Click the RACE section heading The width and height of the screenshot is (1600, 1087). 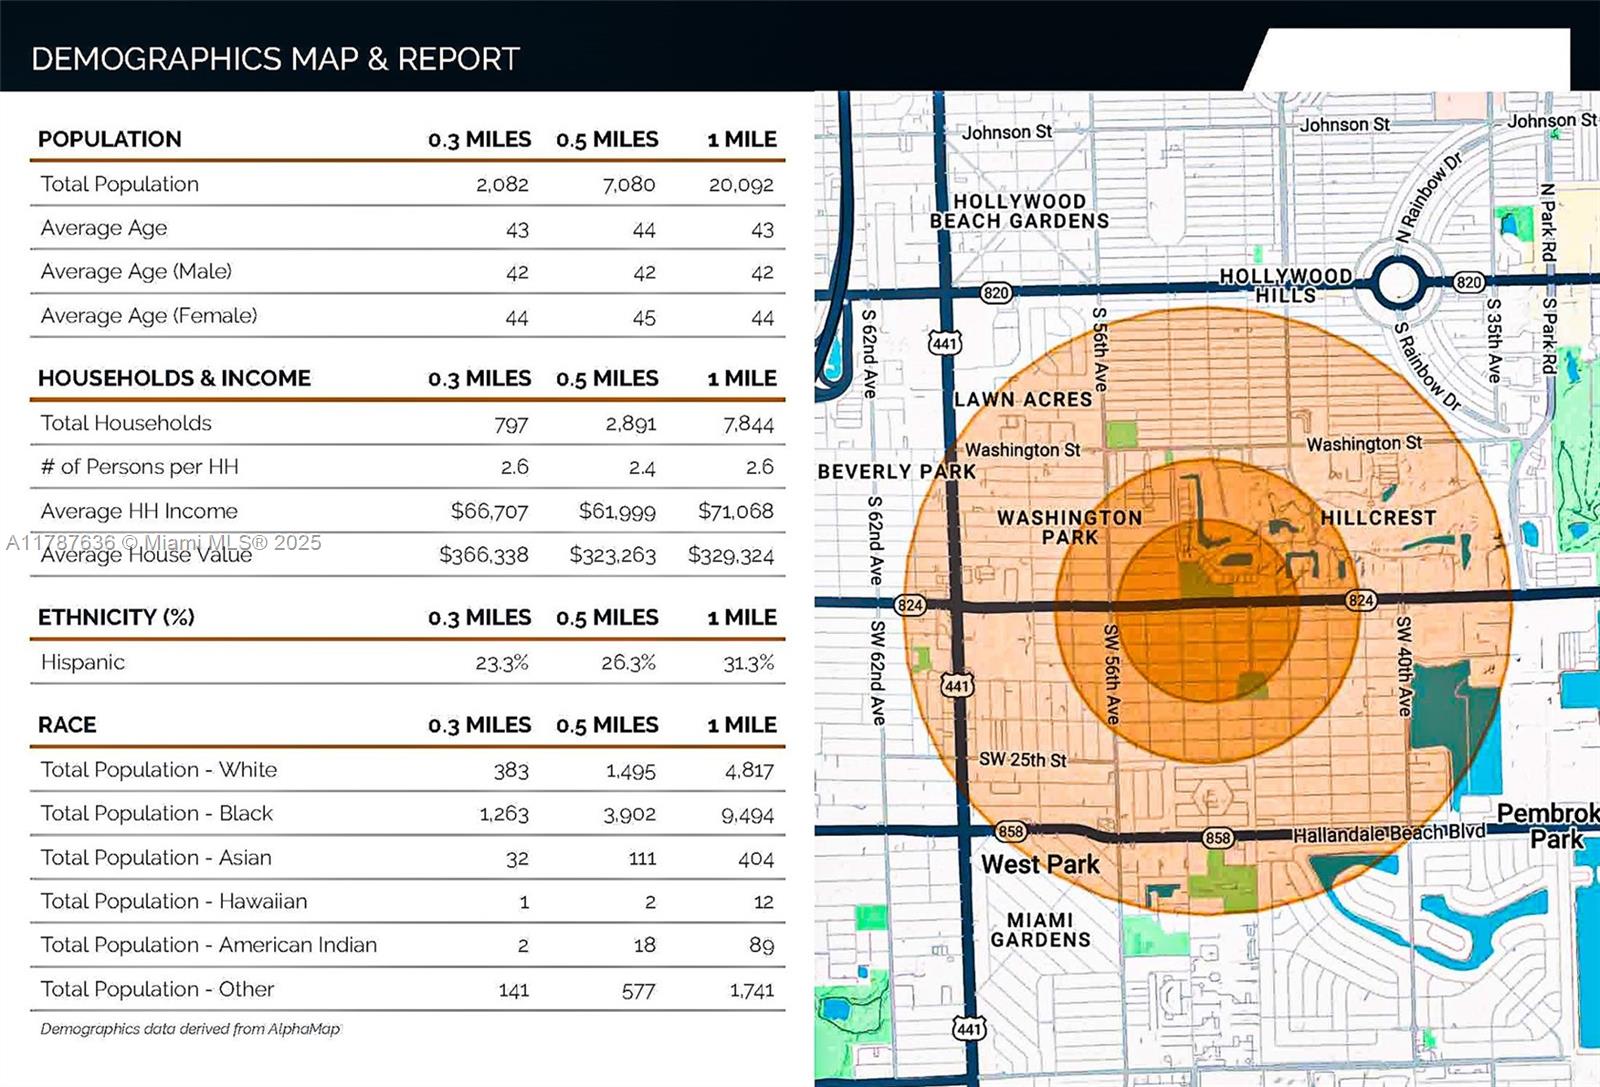(x=67, y=725)
